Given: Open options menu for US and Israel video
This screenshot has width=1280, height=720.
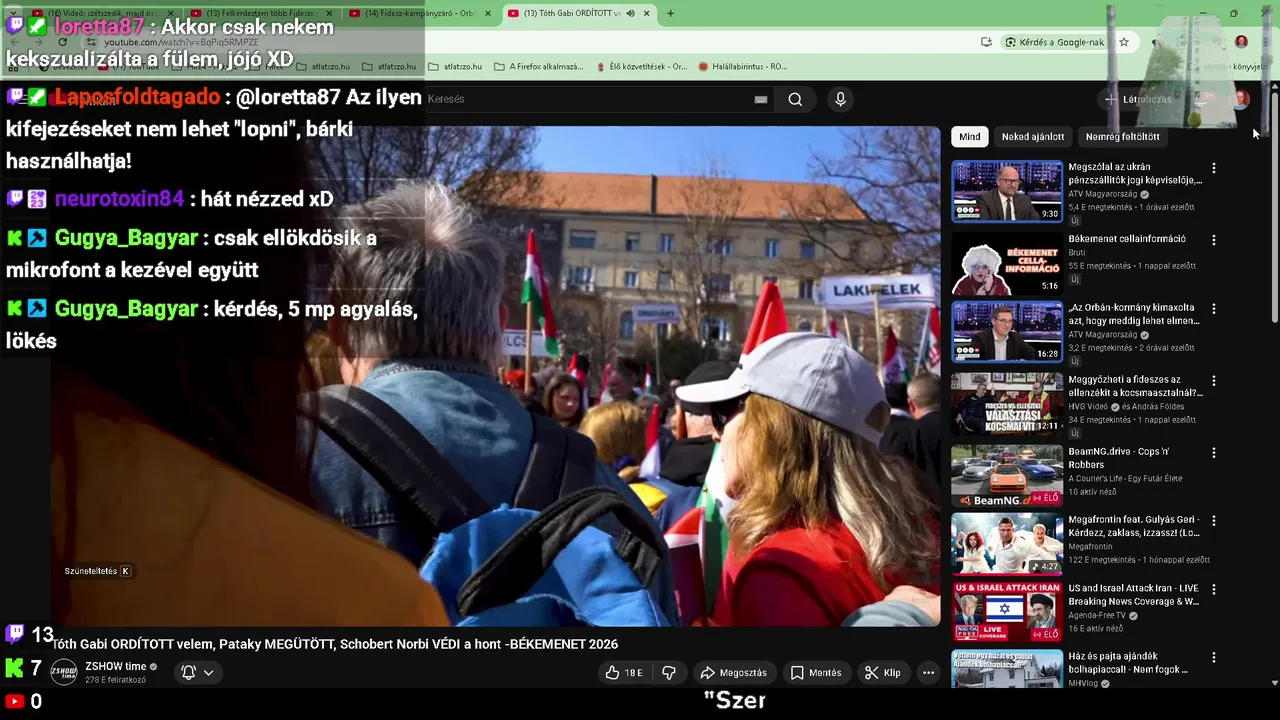Looking at the screenshot, I should 1214,590.
